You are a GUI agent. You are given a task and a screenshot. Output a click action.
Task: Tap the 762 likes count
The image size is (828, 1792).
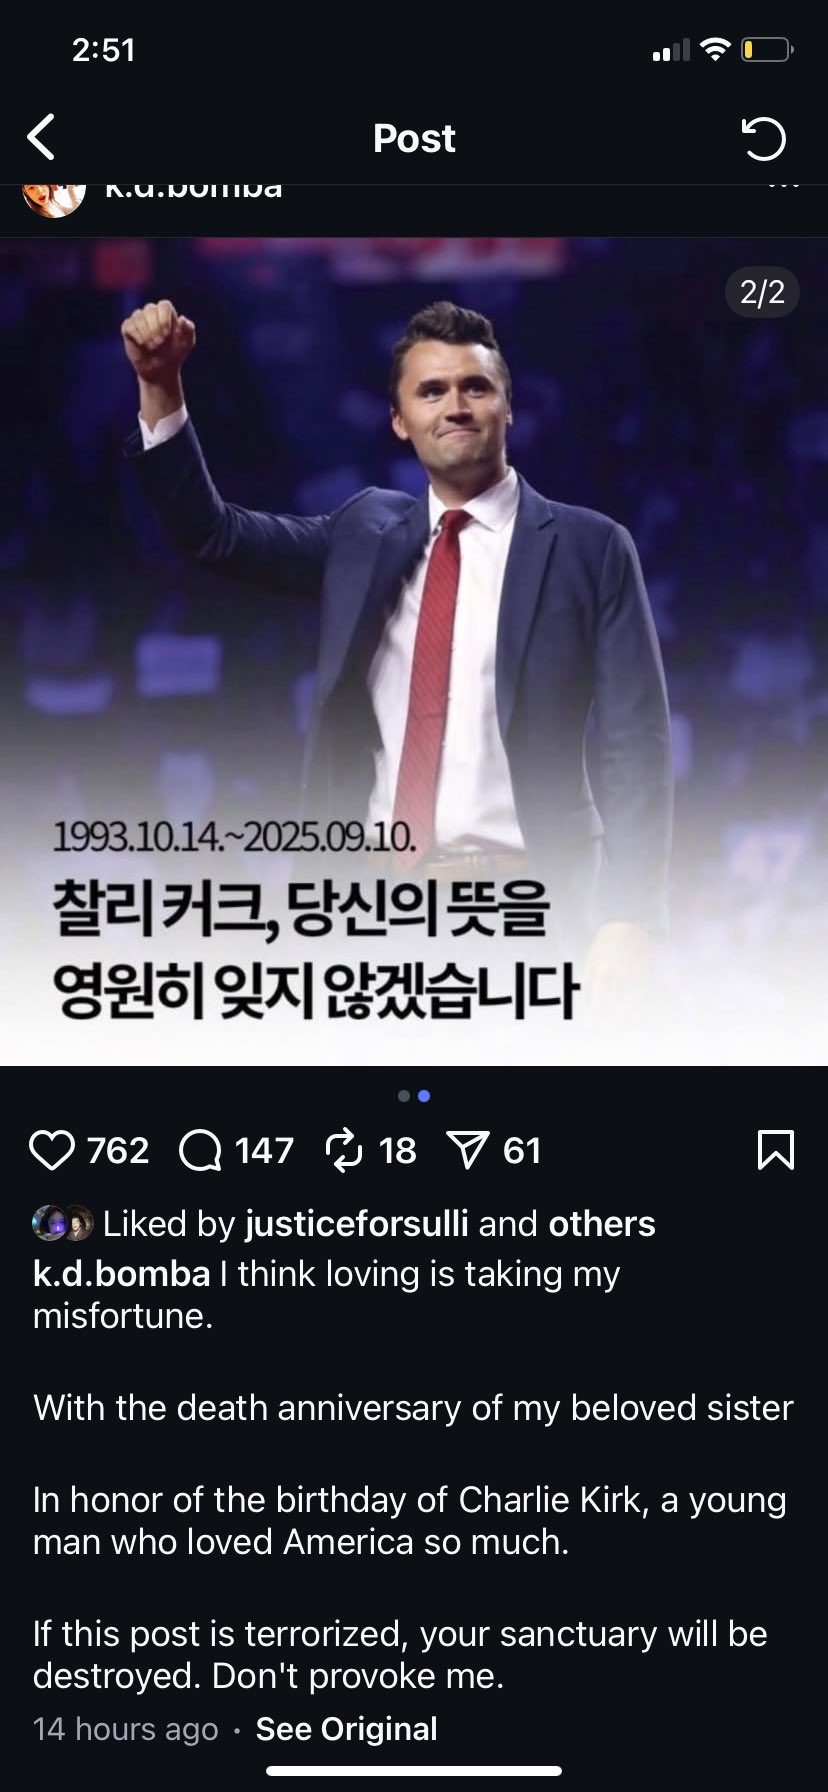click(x=118, y=1150)
